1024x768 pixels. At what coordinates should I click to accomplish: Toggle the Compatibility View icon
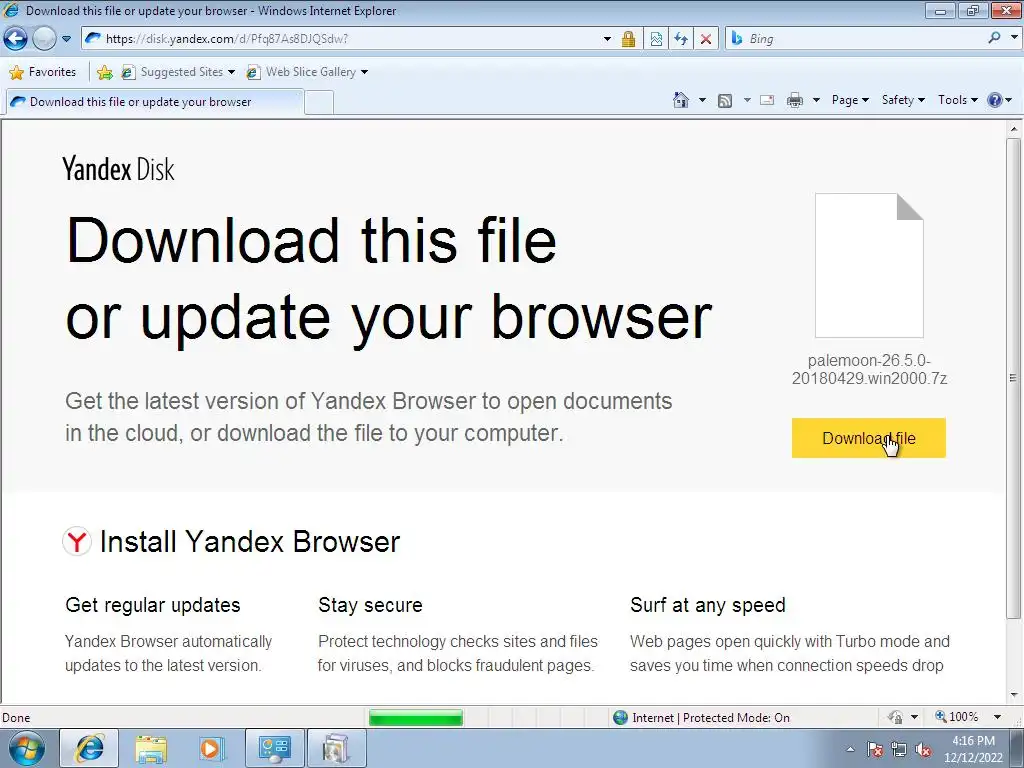click(656, 39)
